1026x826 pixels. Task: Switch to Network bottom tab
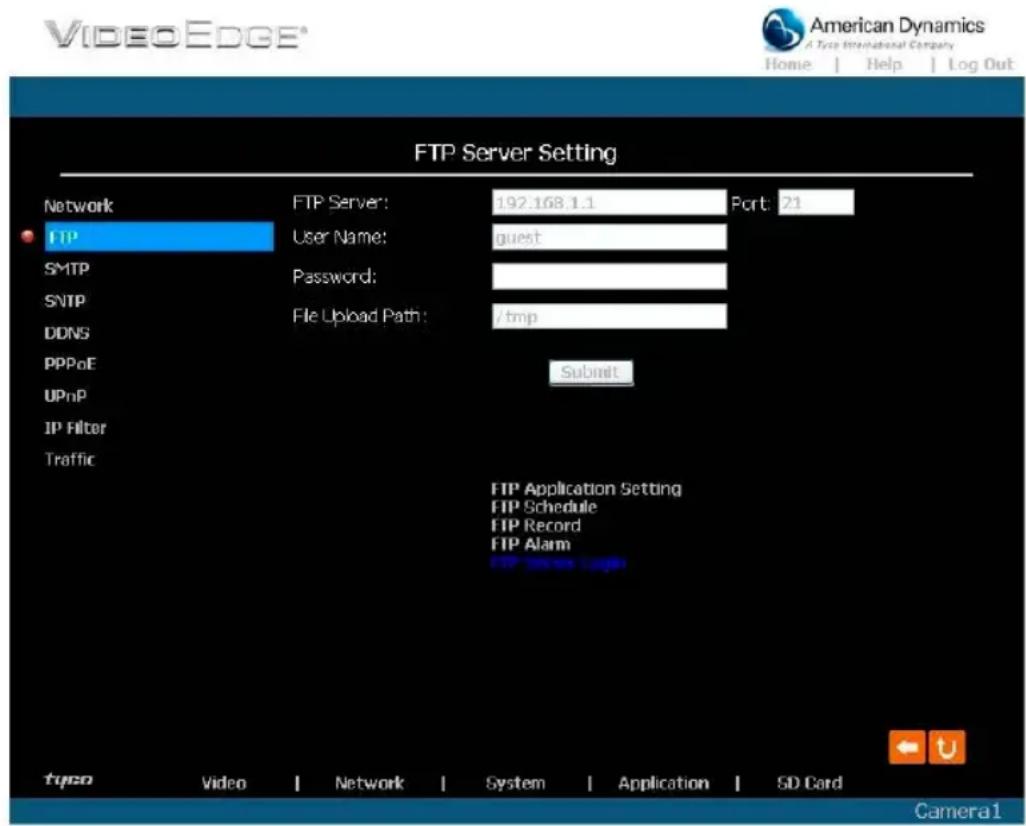click(369, 783)
